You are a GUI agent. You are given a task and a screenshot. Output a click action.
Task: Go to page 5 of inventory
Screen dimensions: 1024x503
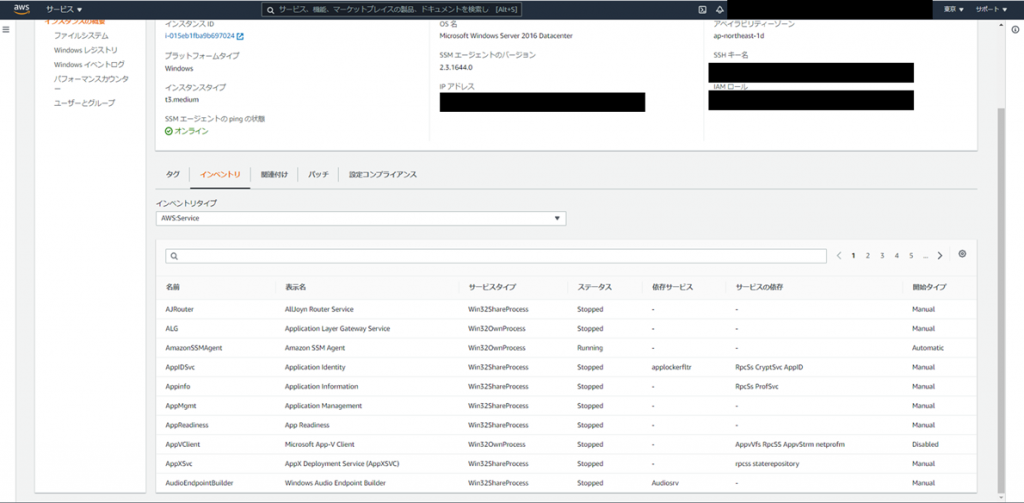click(911, 256)
